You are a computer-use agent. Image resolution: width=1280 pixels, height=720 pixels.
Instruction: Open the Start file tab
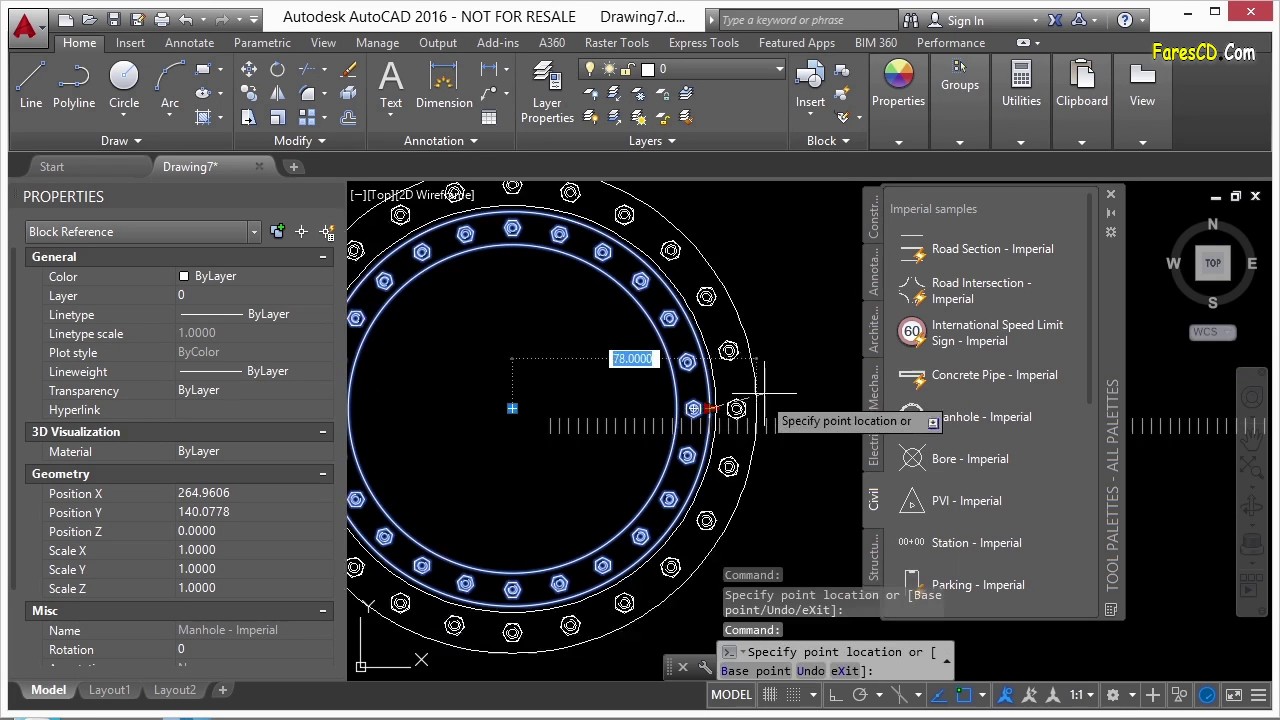pos(52,167)
